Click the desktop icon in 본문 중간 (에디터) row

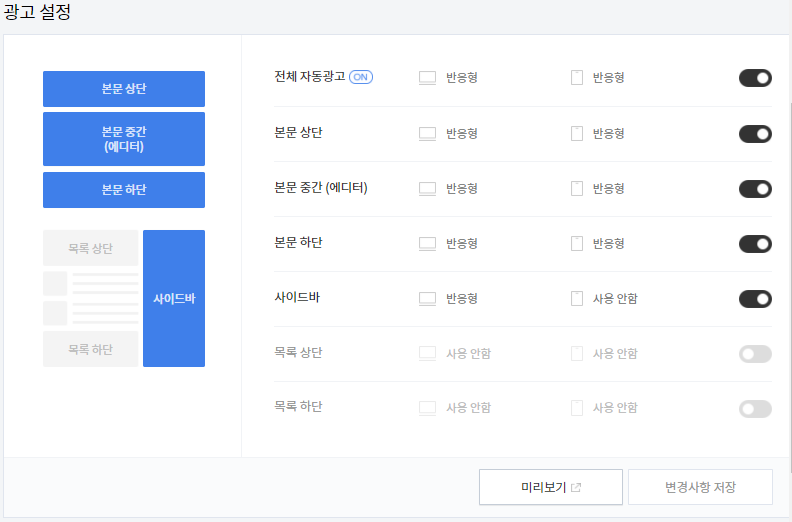point(427,189)
